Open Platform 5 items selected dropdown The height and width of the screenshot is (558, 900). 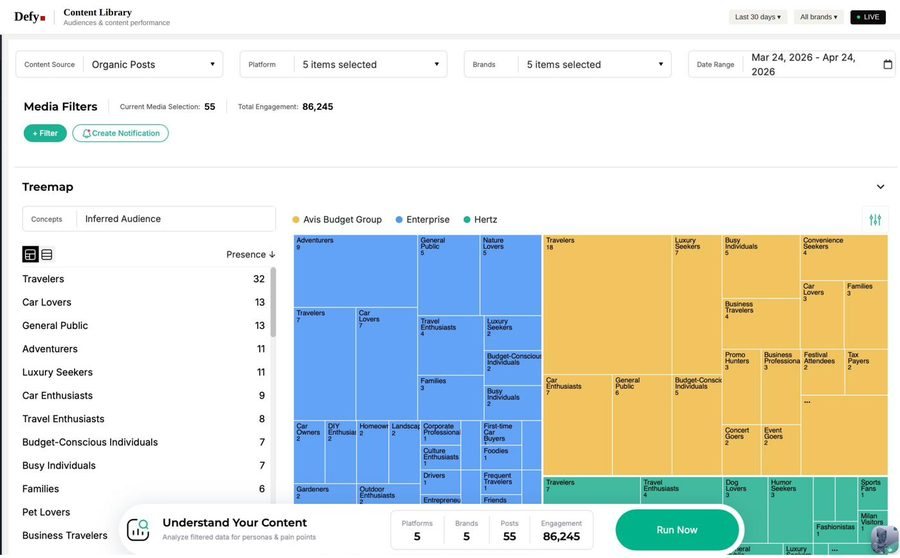(343, 64)
